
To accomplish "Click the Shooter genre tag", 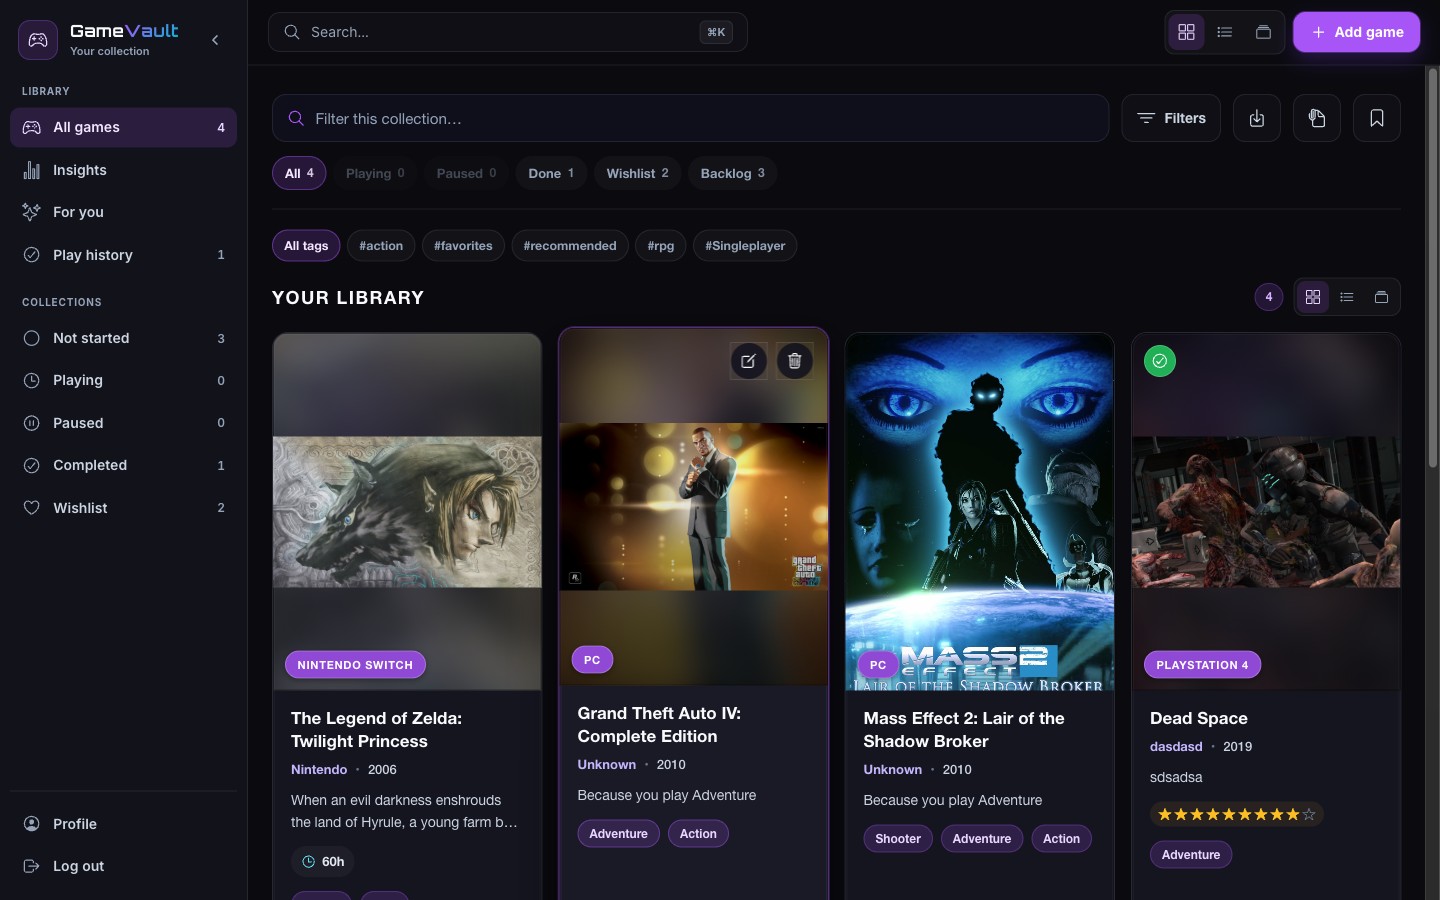I will coord(898,839).
